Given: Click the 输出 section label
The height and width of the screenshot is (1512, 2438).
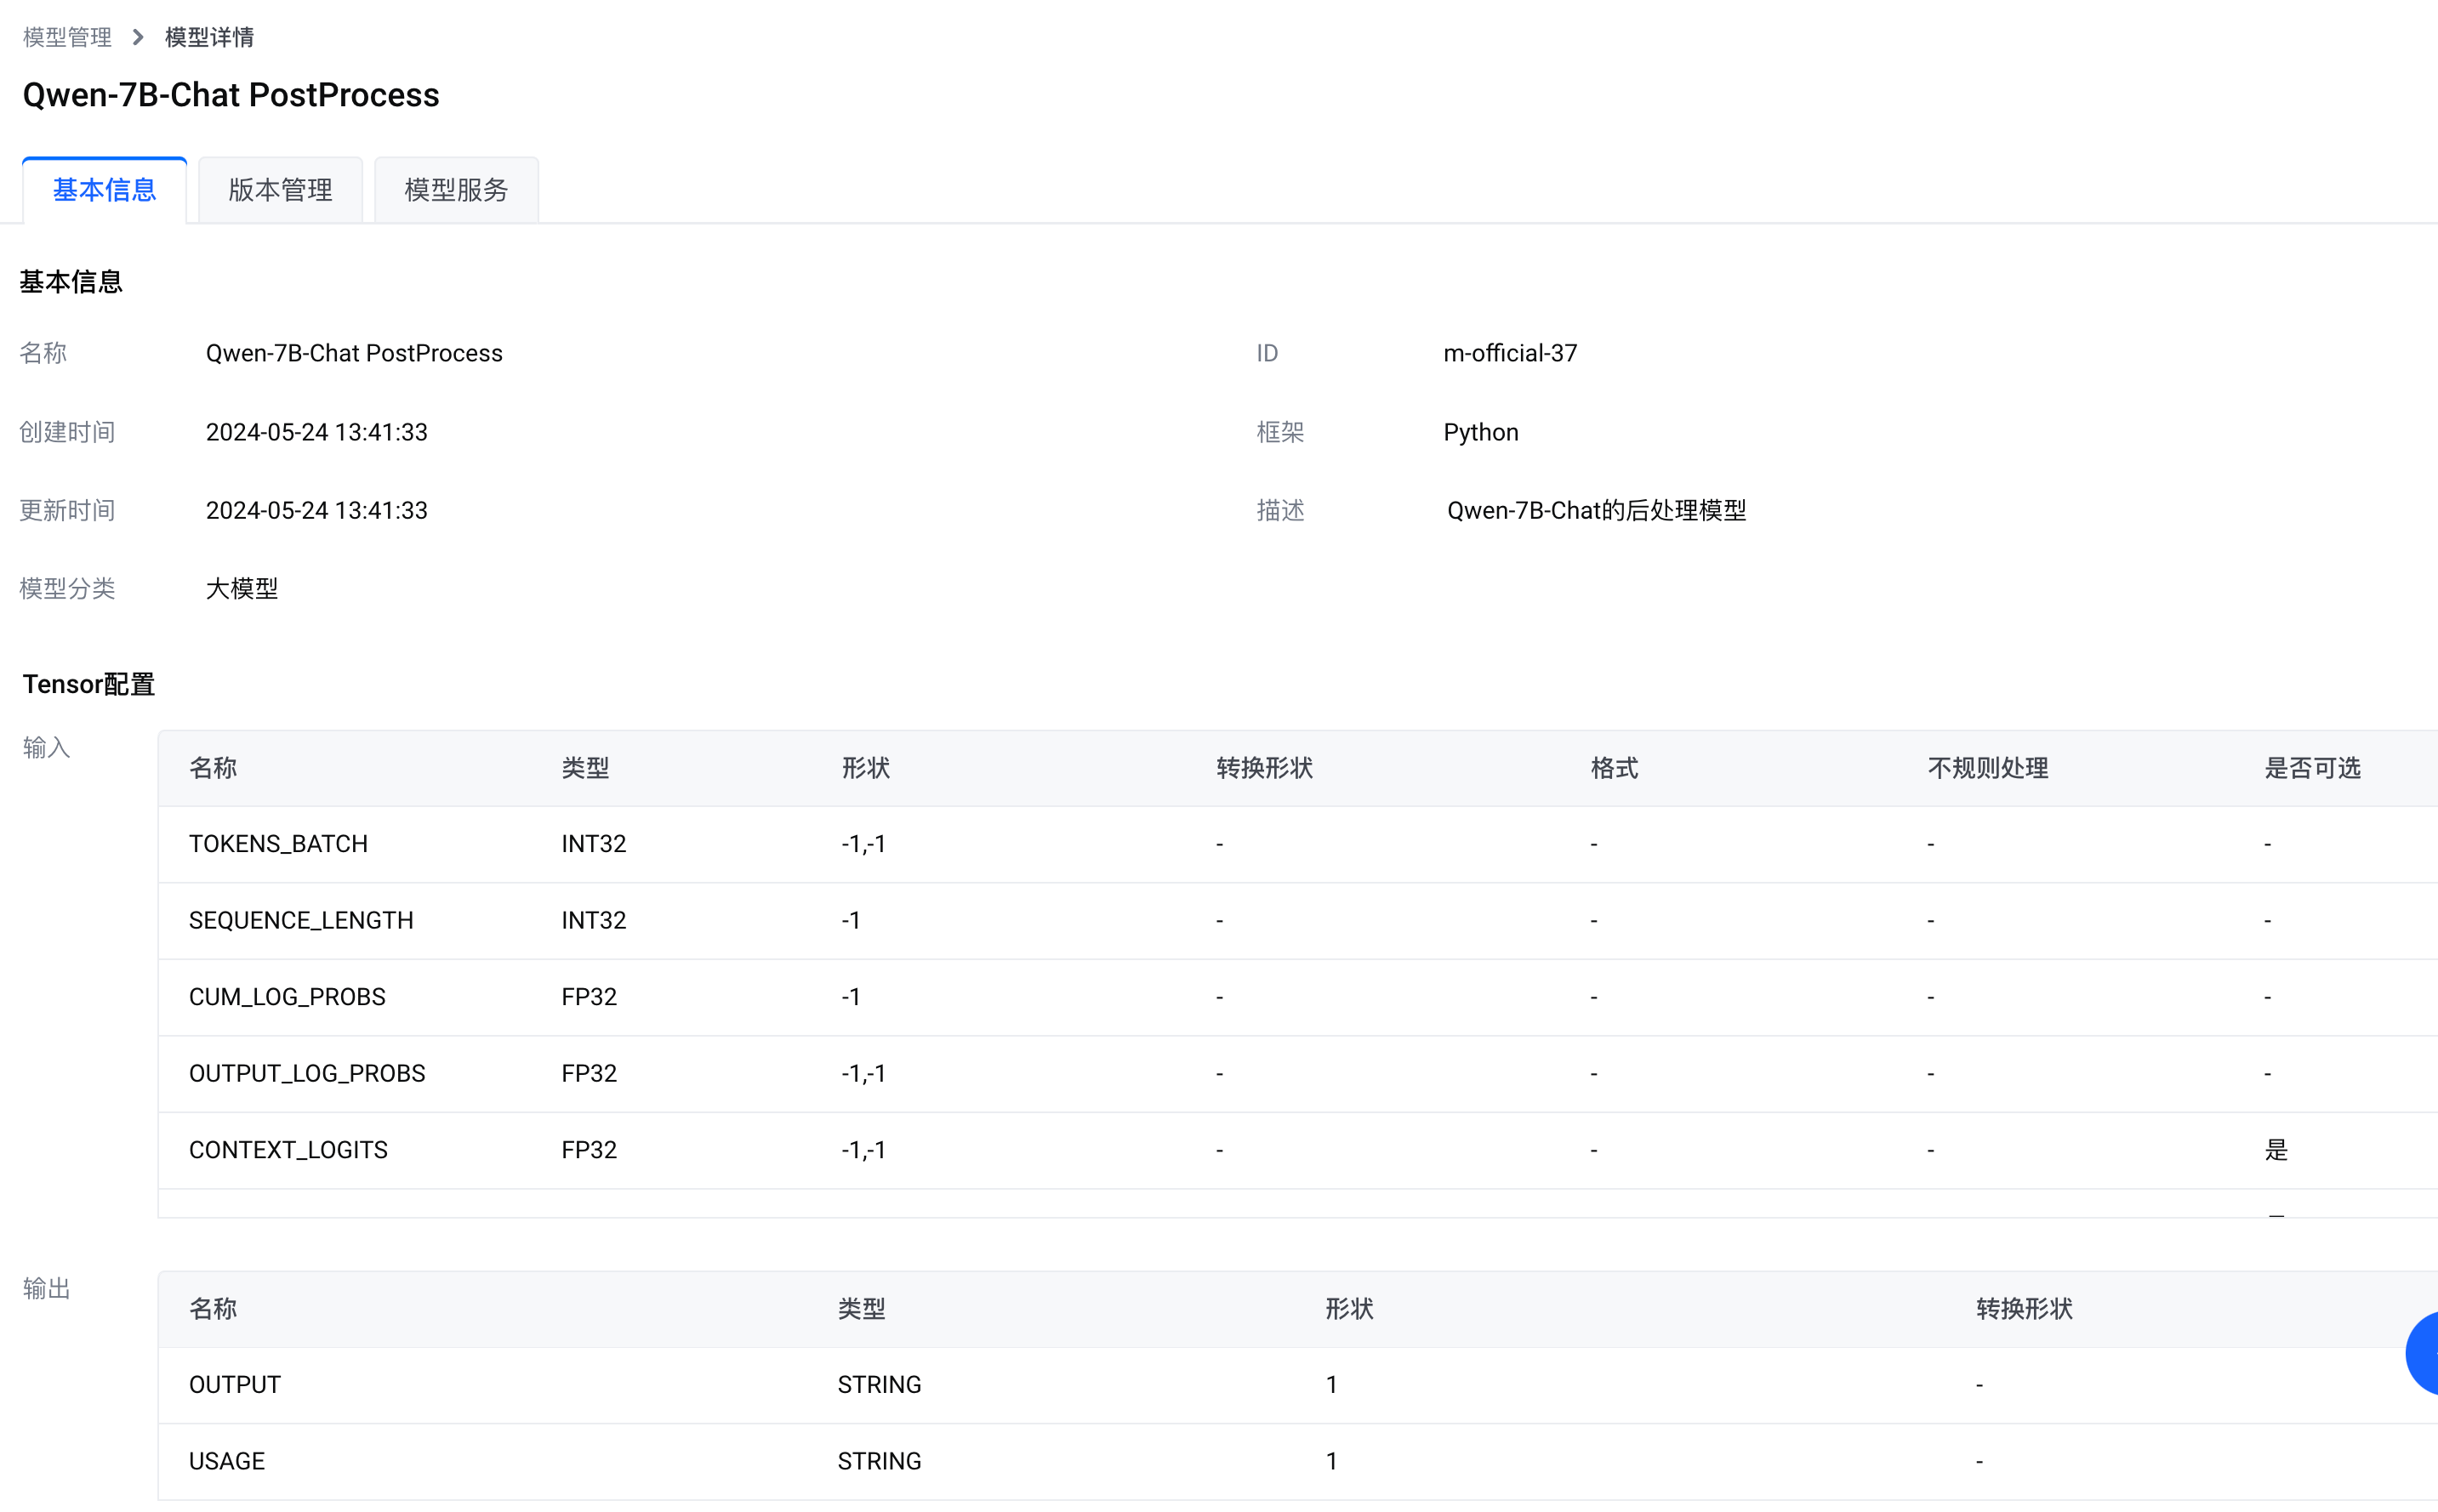Looking at the screenshot, I should click(x=46, y=1289).
